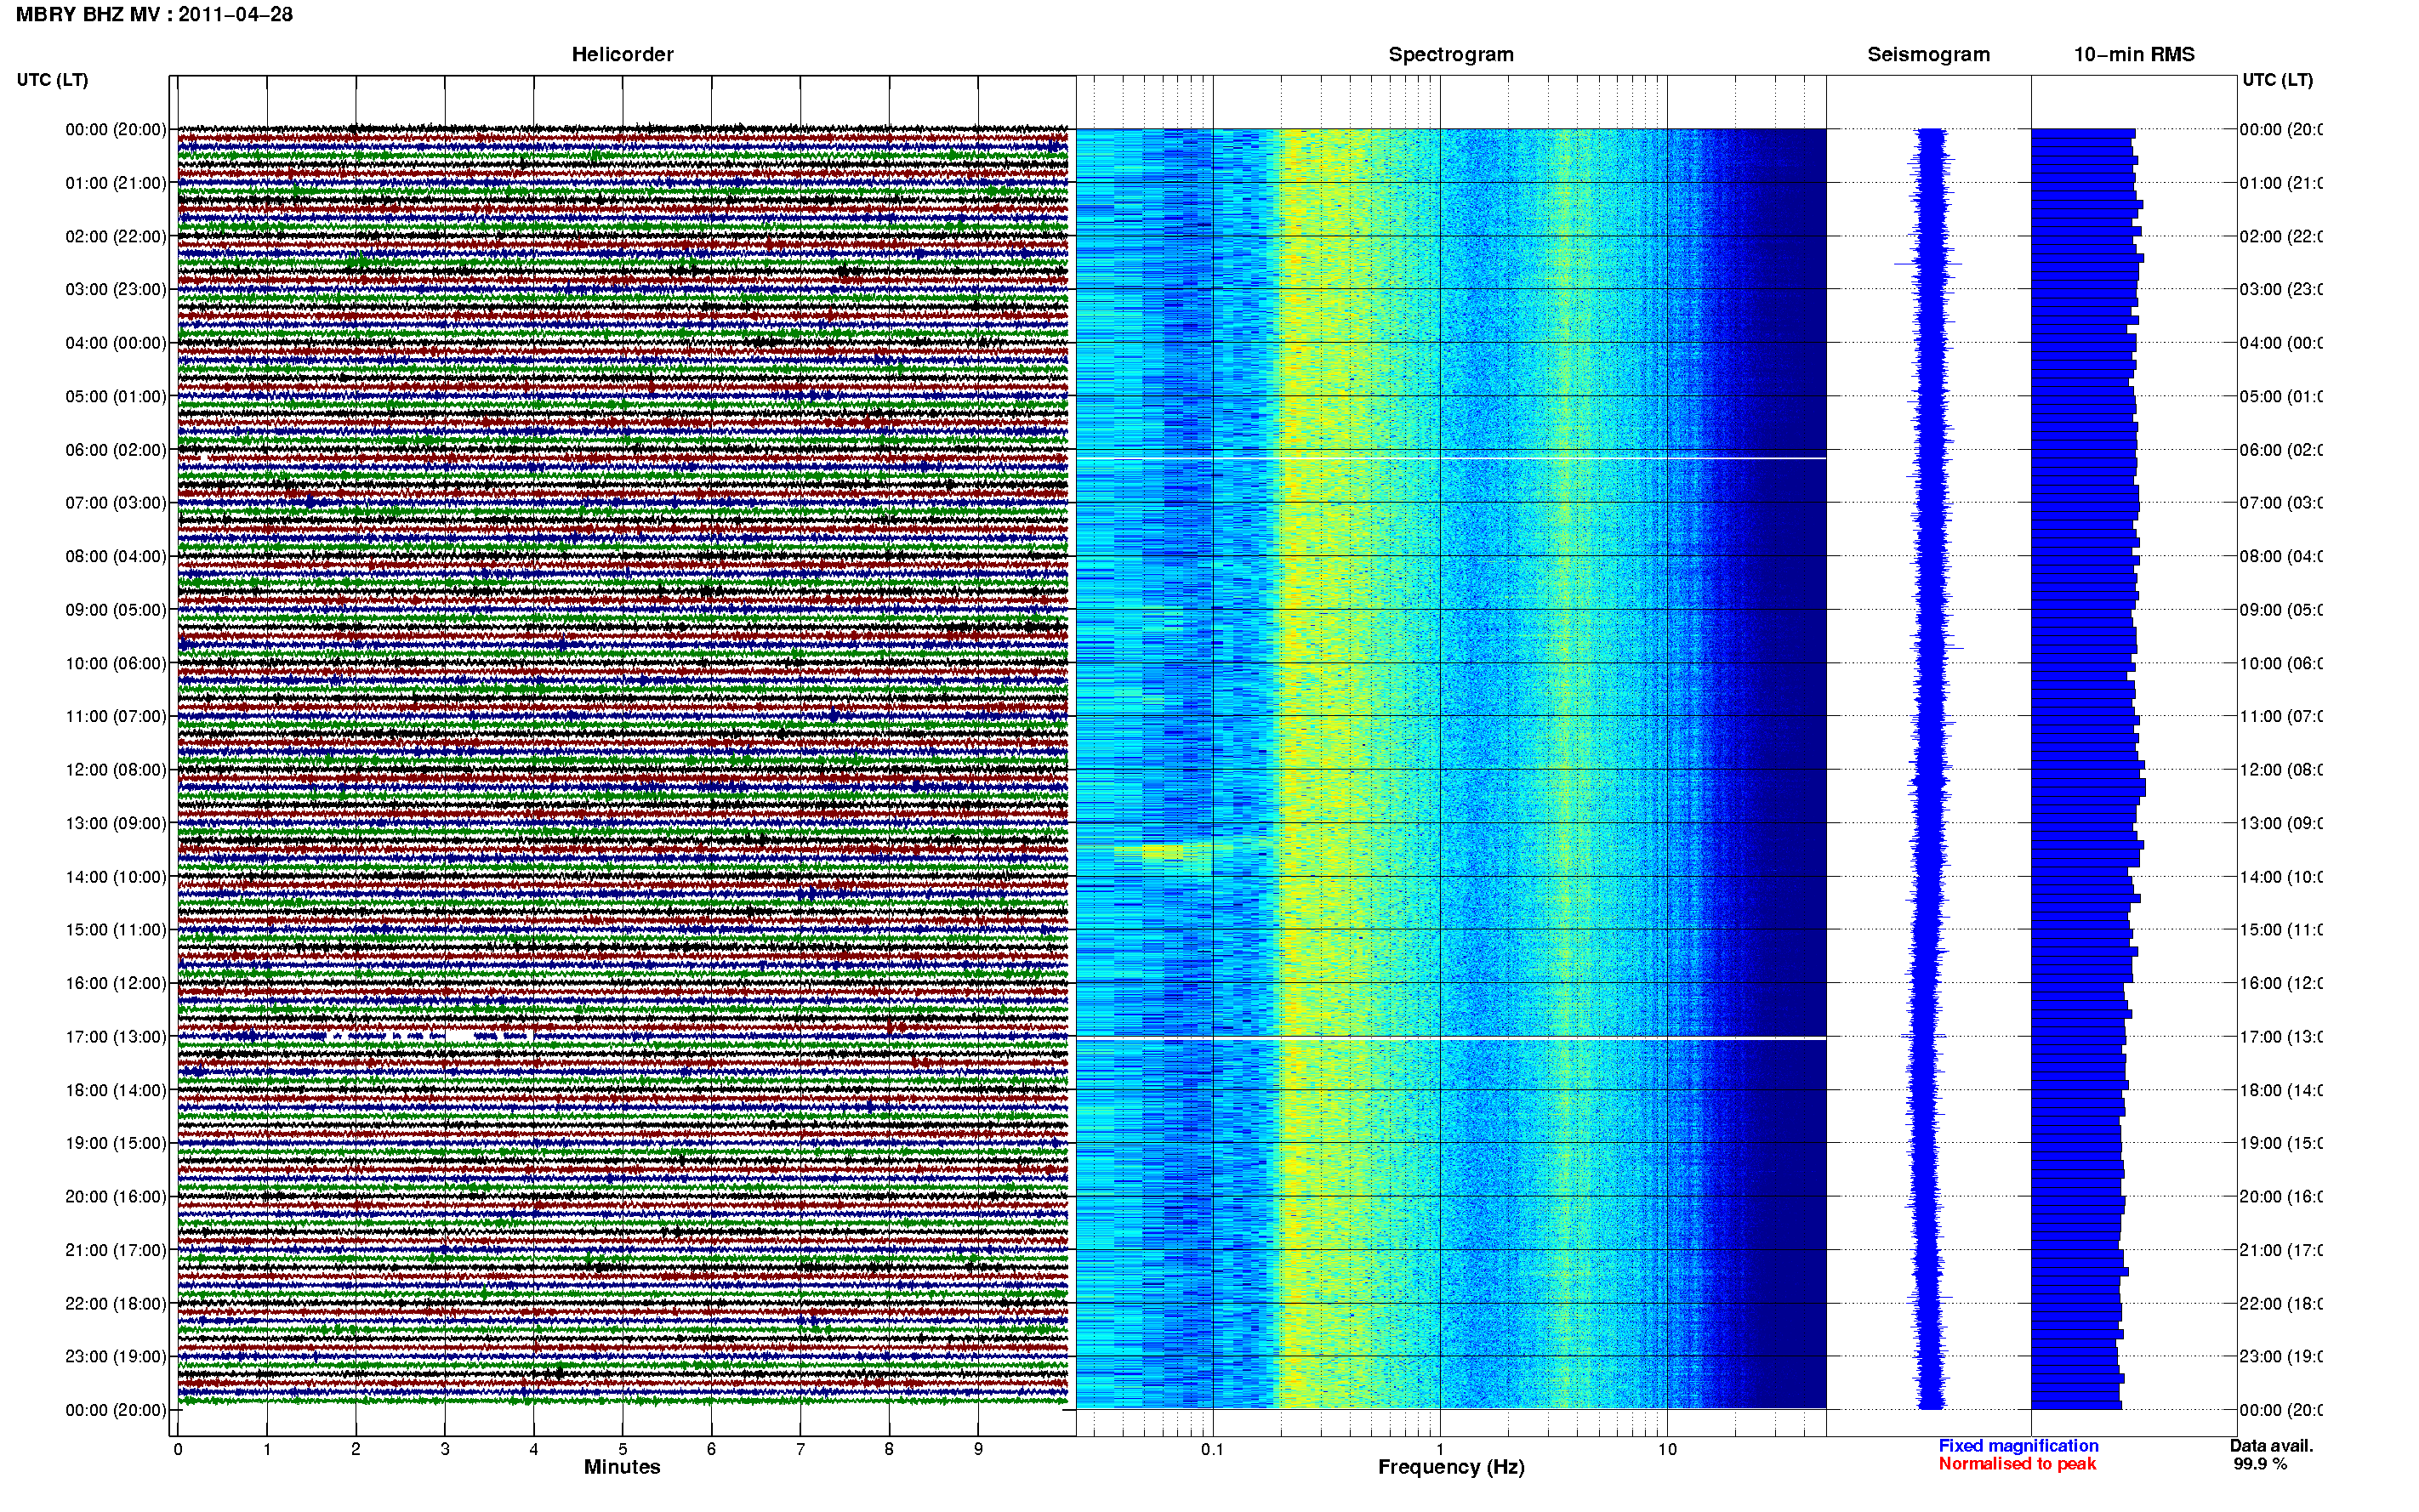The height and width of the screenshot is (1512, 2419).
Task: Click left-axis label "19:00 (15:00)"
Action: click(116, 1143)
